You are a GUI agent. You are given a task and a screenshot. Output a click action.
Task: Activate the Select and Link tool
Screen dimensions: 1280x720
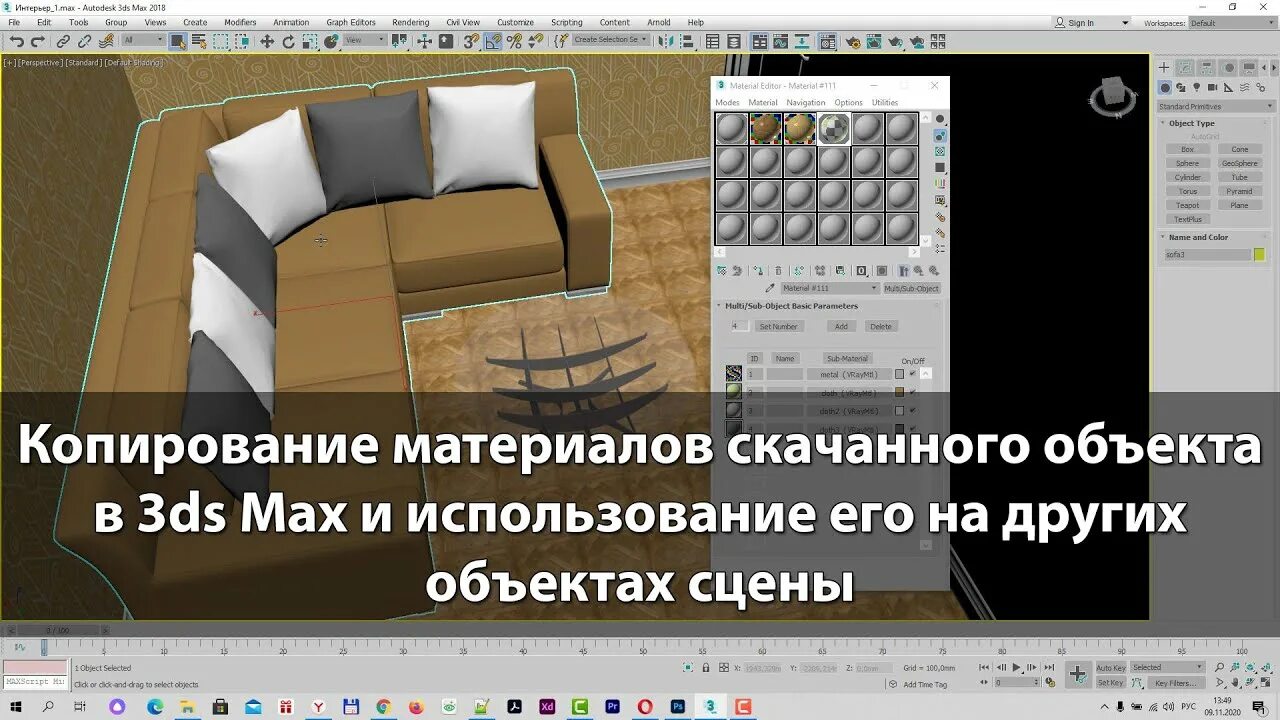(x=62, y=41)
